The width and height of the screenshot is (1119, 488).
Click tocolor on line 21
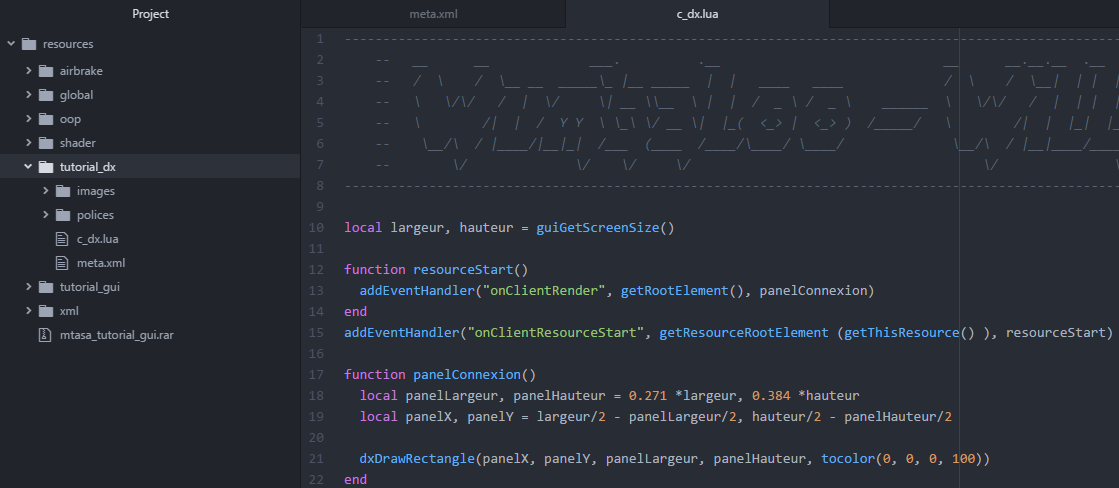pos(848,459)
